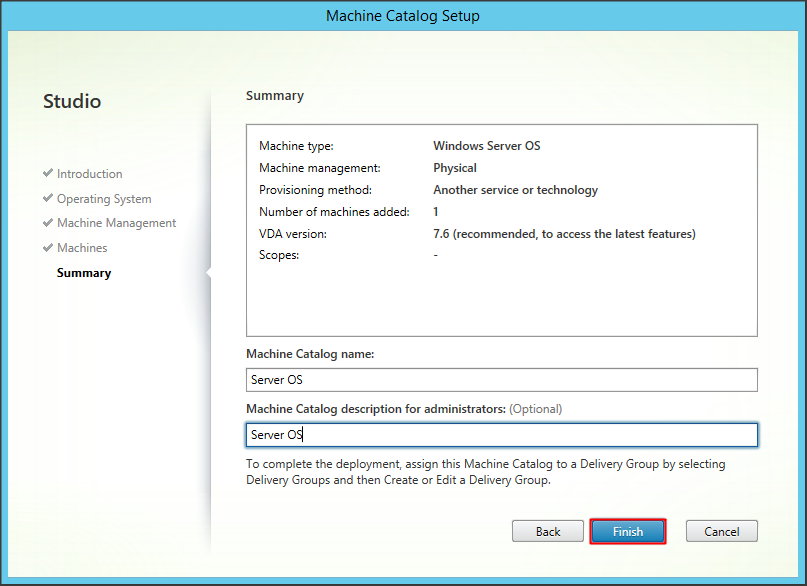This screenshot has width=807, height=586.
Task: Go to the Introduction step label
Action: (90, 174)
